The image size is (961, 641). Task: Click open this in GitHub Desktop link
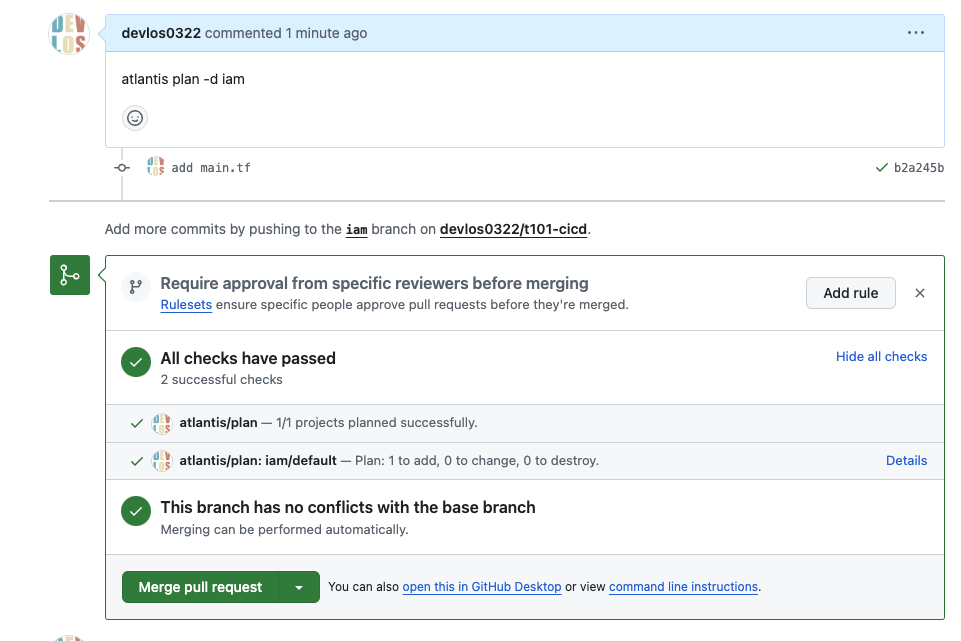pyautogui.click(x=481, y=587)
